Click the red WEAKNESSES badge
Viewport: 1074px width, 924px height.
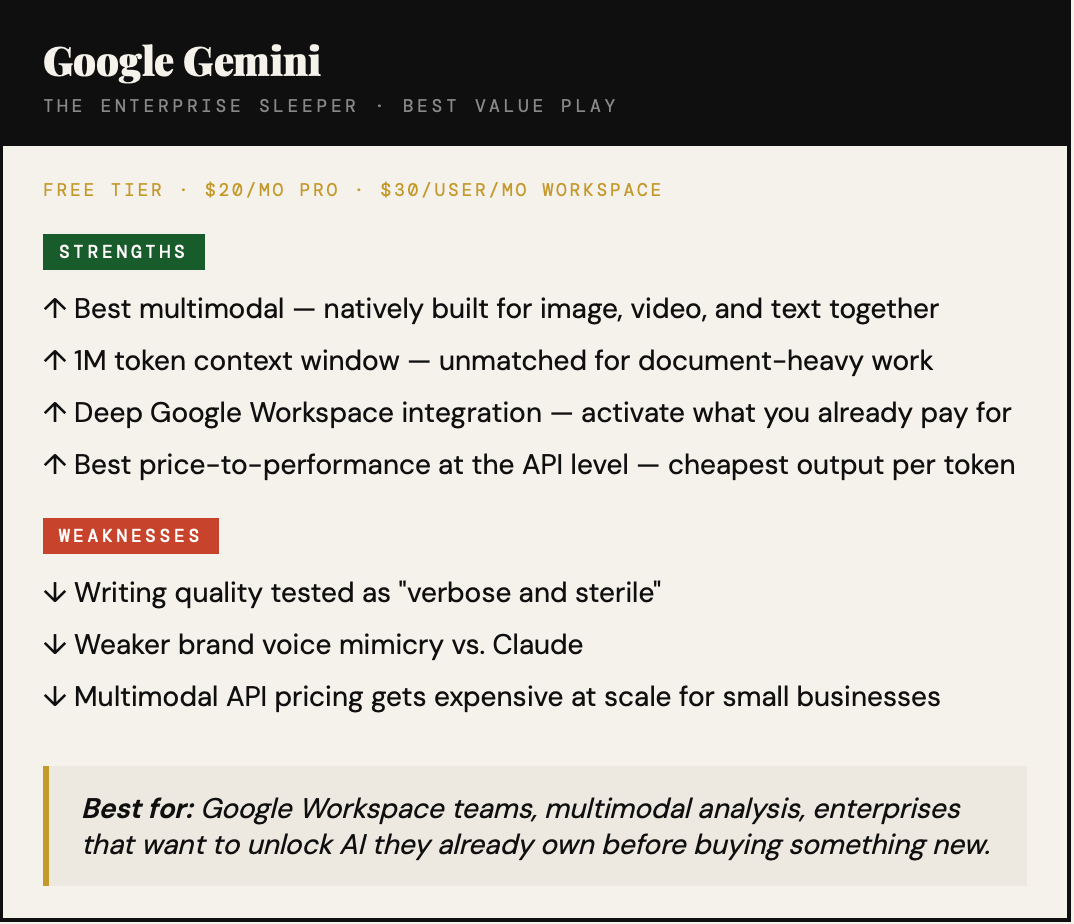(x=130, y=536)
